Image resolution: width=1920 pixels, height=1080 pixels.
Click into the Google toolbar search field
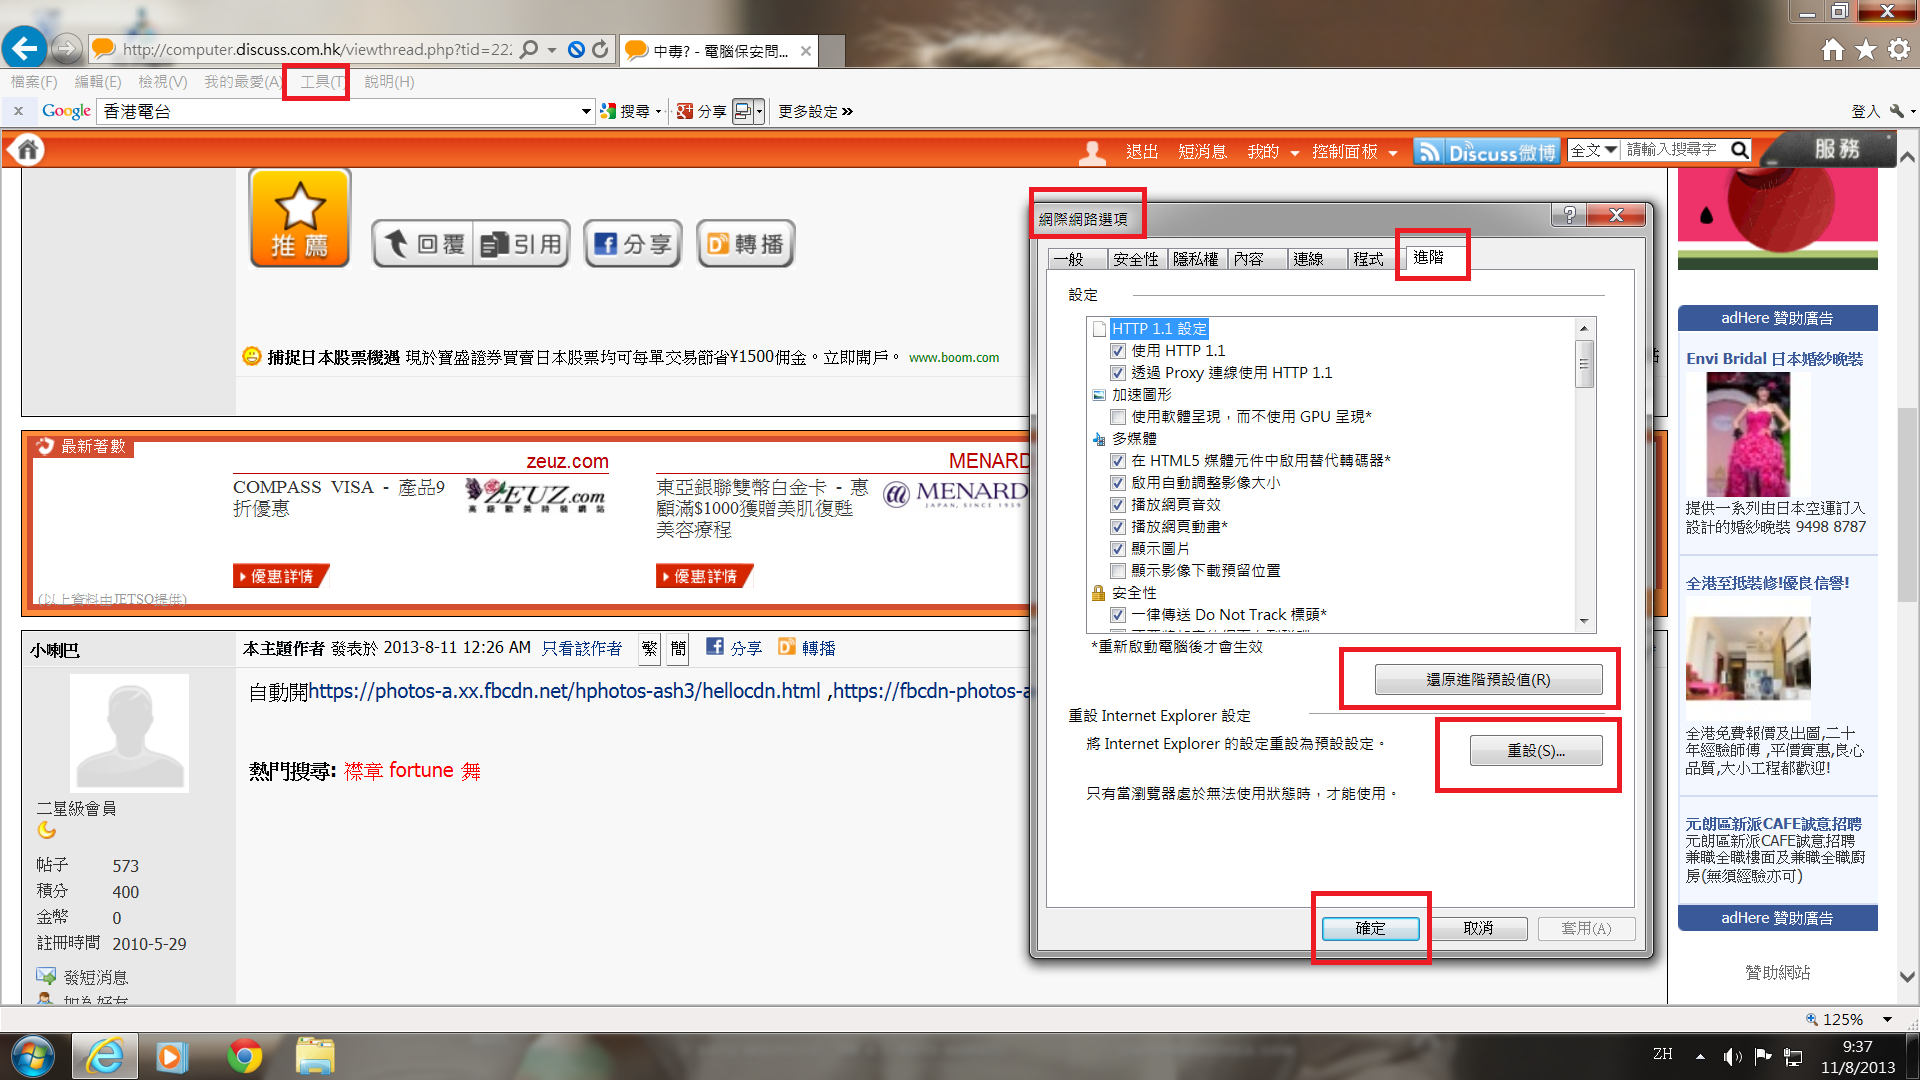coord(340,111)
